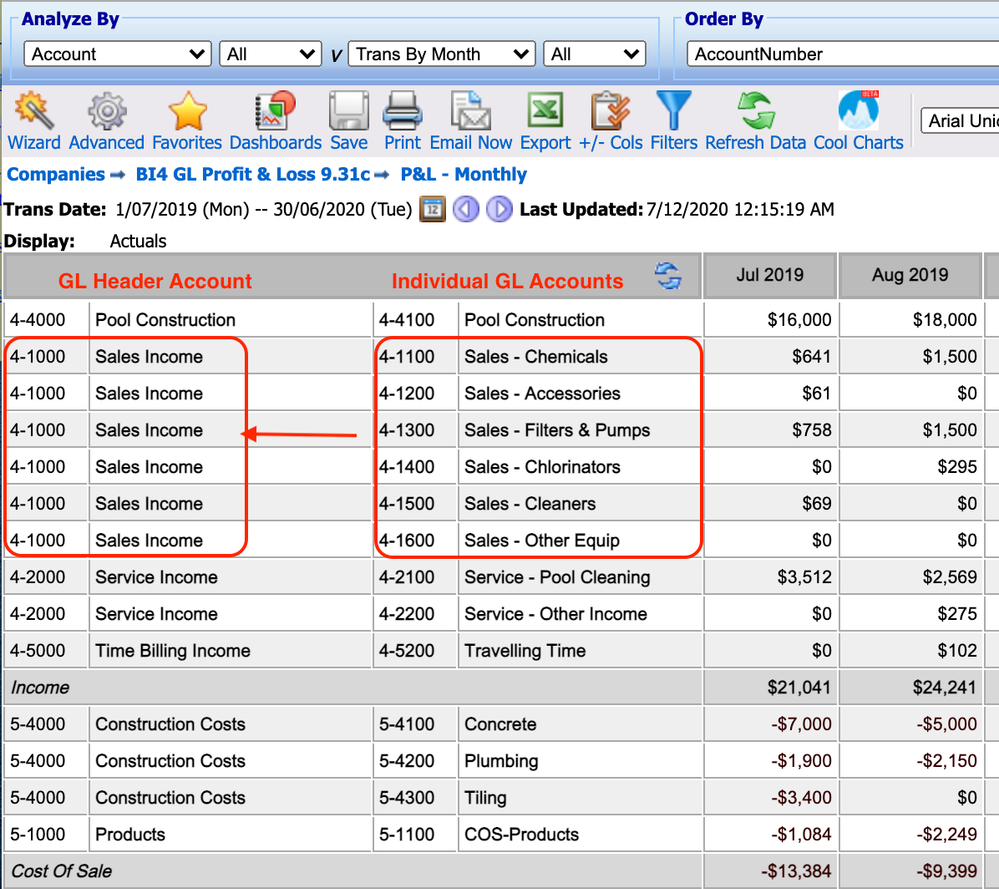Open the Wizard tool
Screen dimensions: 999x889
click(33, 111)
